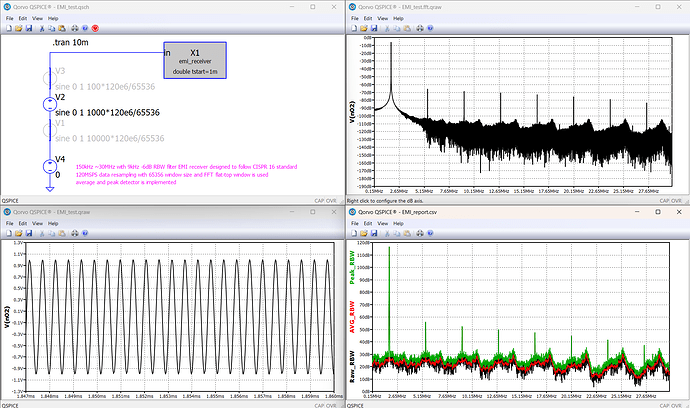Click V(n02) axis label in transient waveform plot
Image resolution: width=690 pixels, height=408 pixels.
(7, 317)
